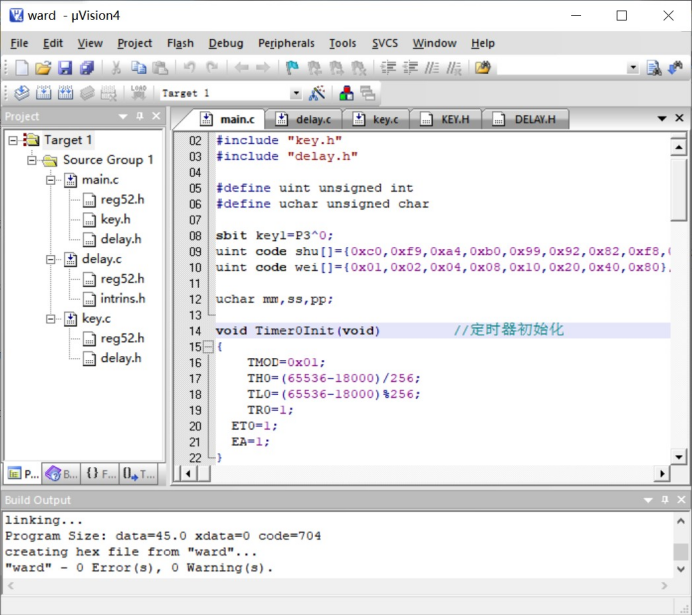This screenshot has height=615, width=692.
Task: Paste from clipboard using the toolbar
Action: click(160, 68)
